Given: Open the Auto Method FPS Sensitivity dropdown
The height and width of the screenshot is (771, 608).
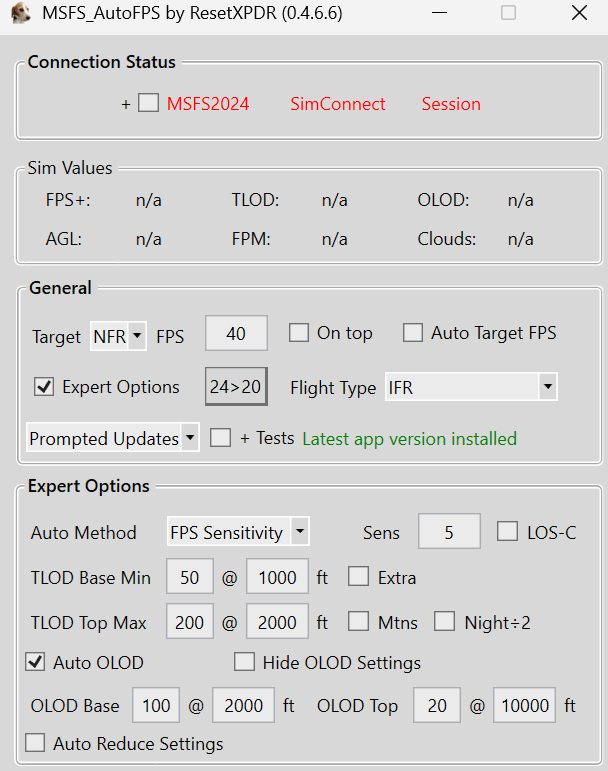Looking at the screenshot, I should (x=238, y=532).
